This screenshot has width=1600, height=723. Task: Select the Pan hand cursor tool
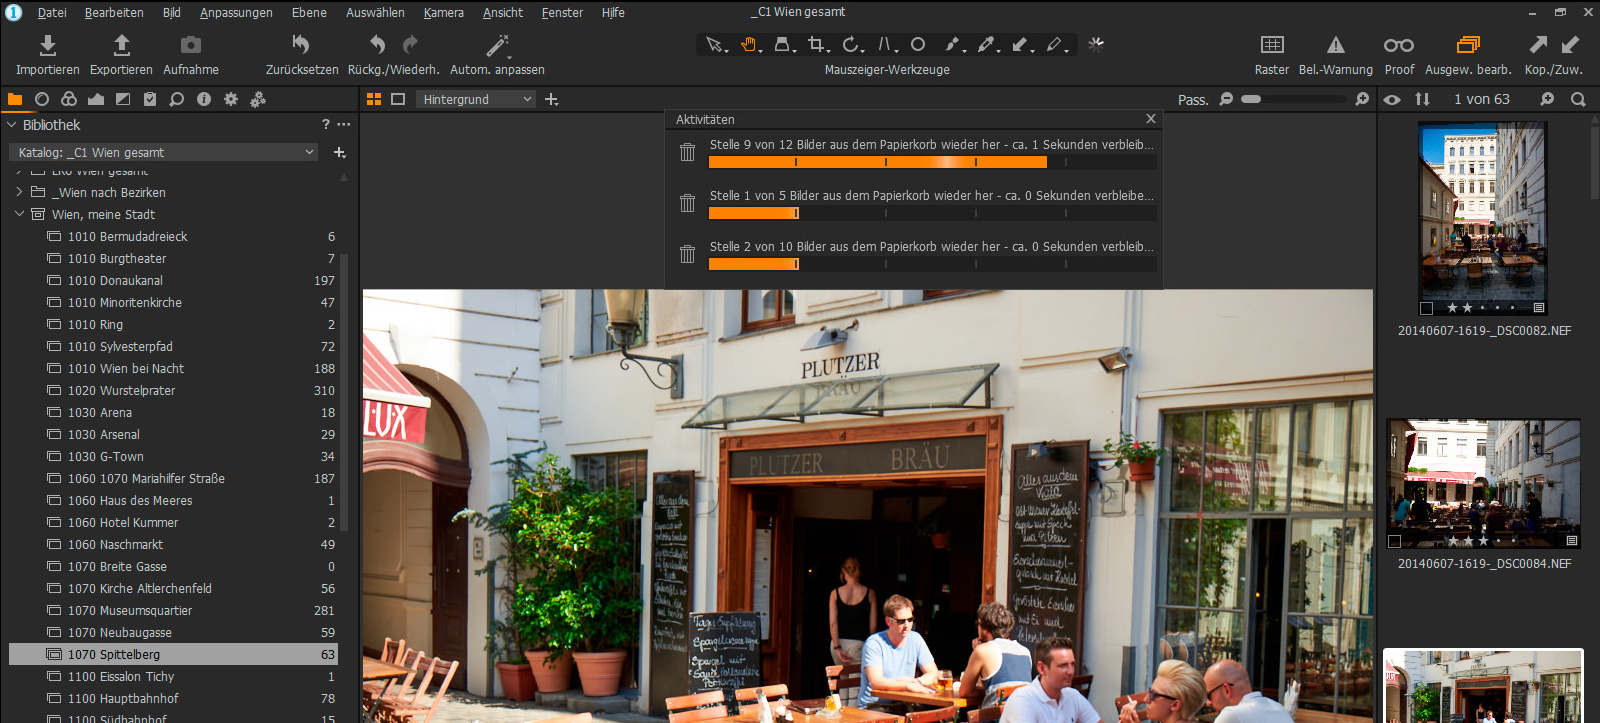pyautogui.click(x=748, y=44)
